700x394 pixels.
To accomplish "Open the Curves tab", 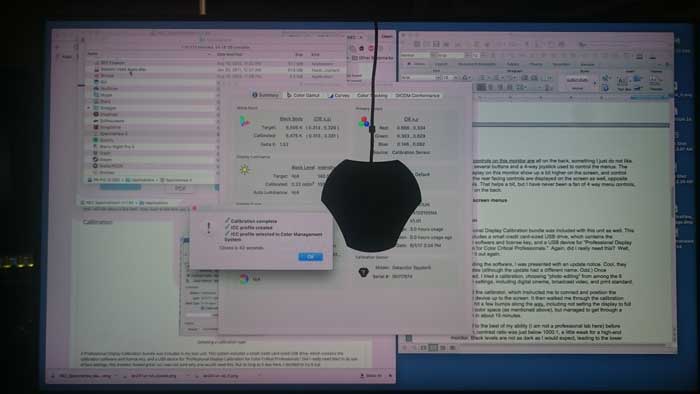I will coord(340,95).
